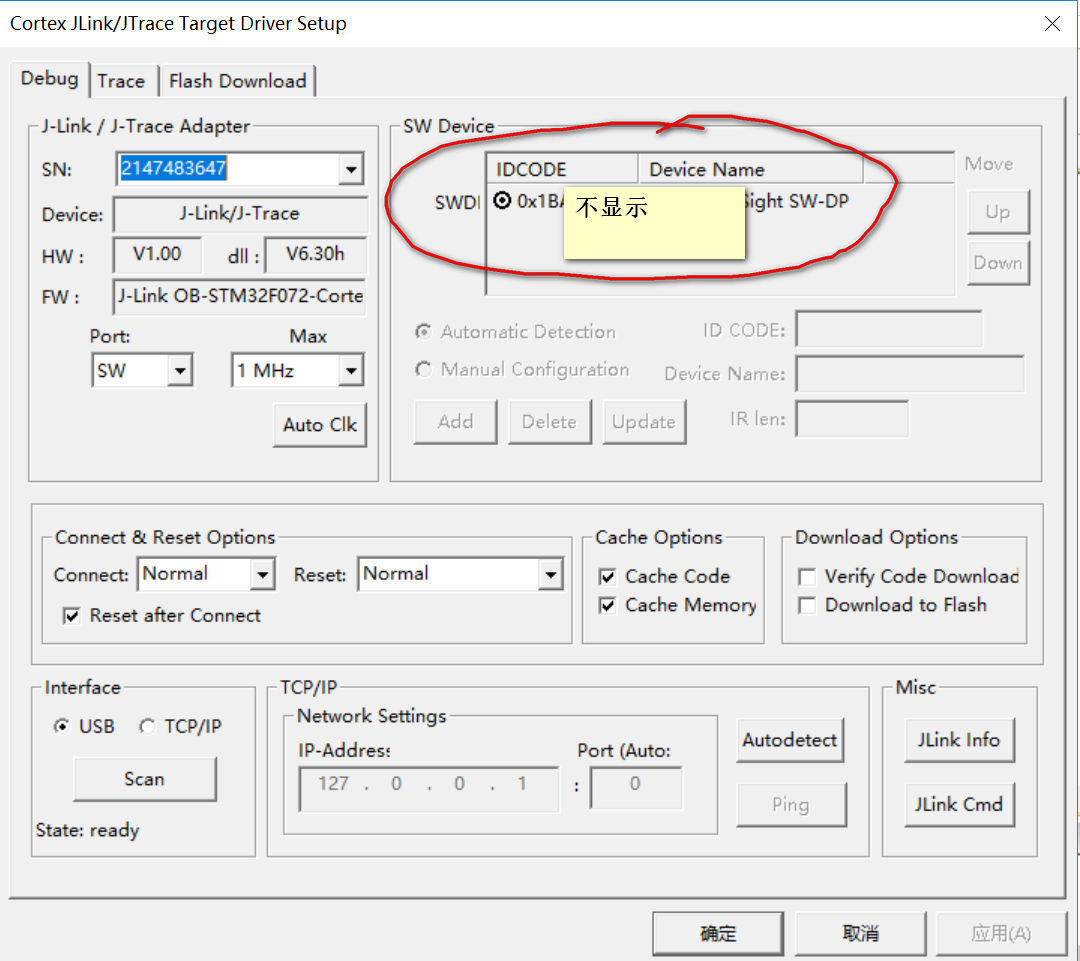Click the Move Up button
The width and height of the screenshot is (1080, 961).
click(x=997, y=212)
